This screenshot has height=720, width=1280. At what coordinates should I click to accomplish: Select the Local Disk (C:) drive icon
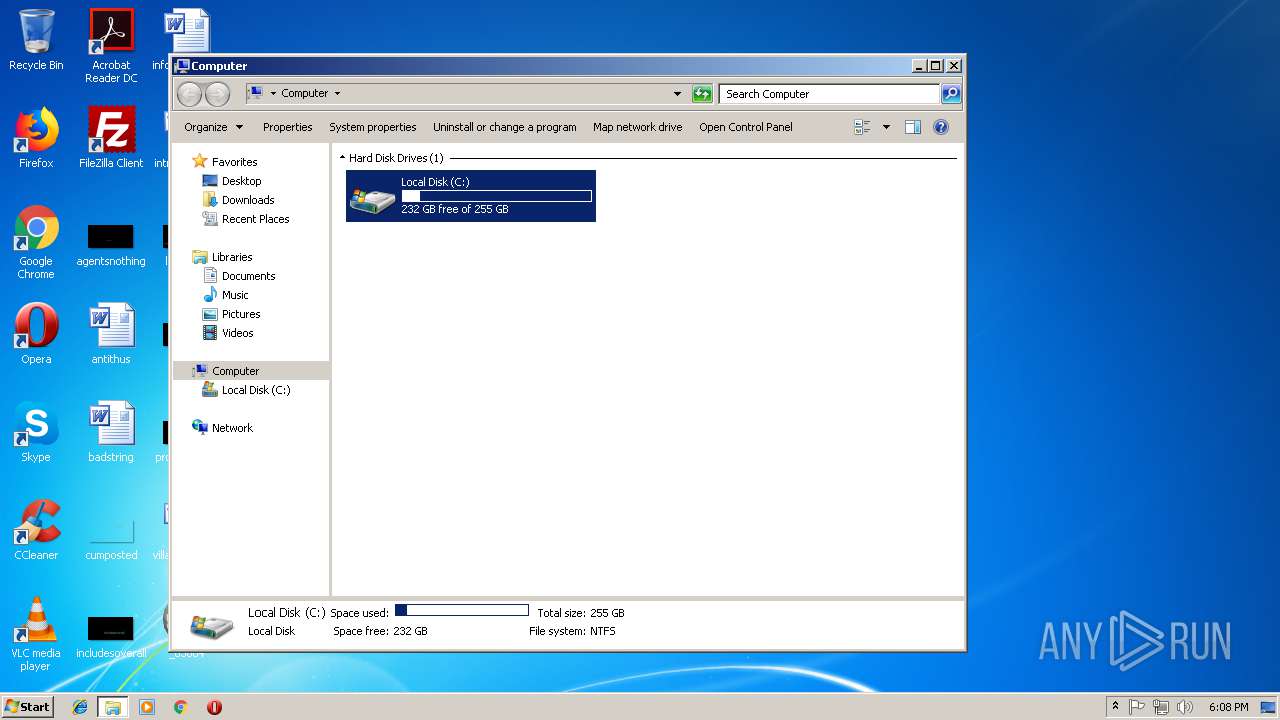pos(372,197)
